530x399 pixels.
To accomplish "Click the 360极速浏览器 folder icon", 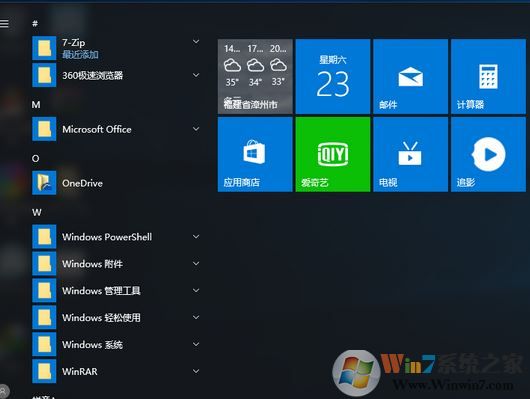I will (x=44, y=75).
